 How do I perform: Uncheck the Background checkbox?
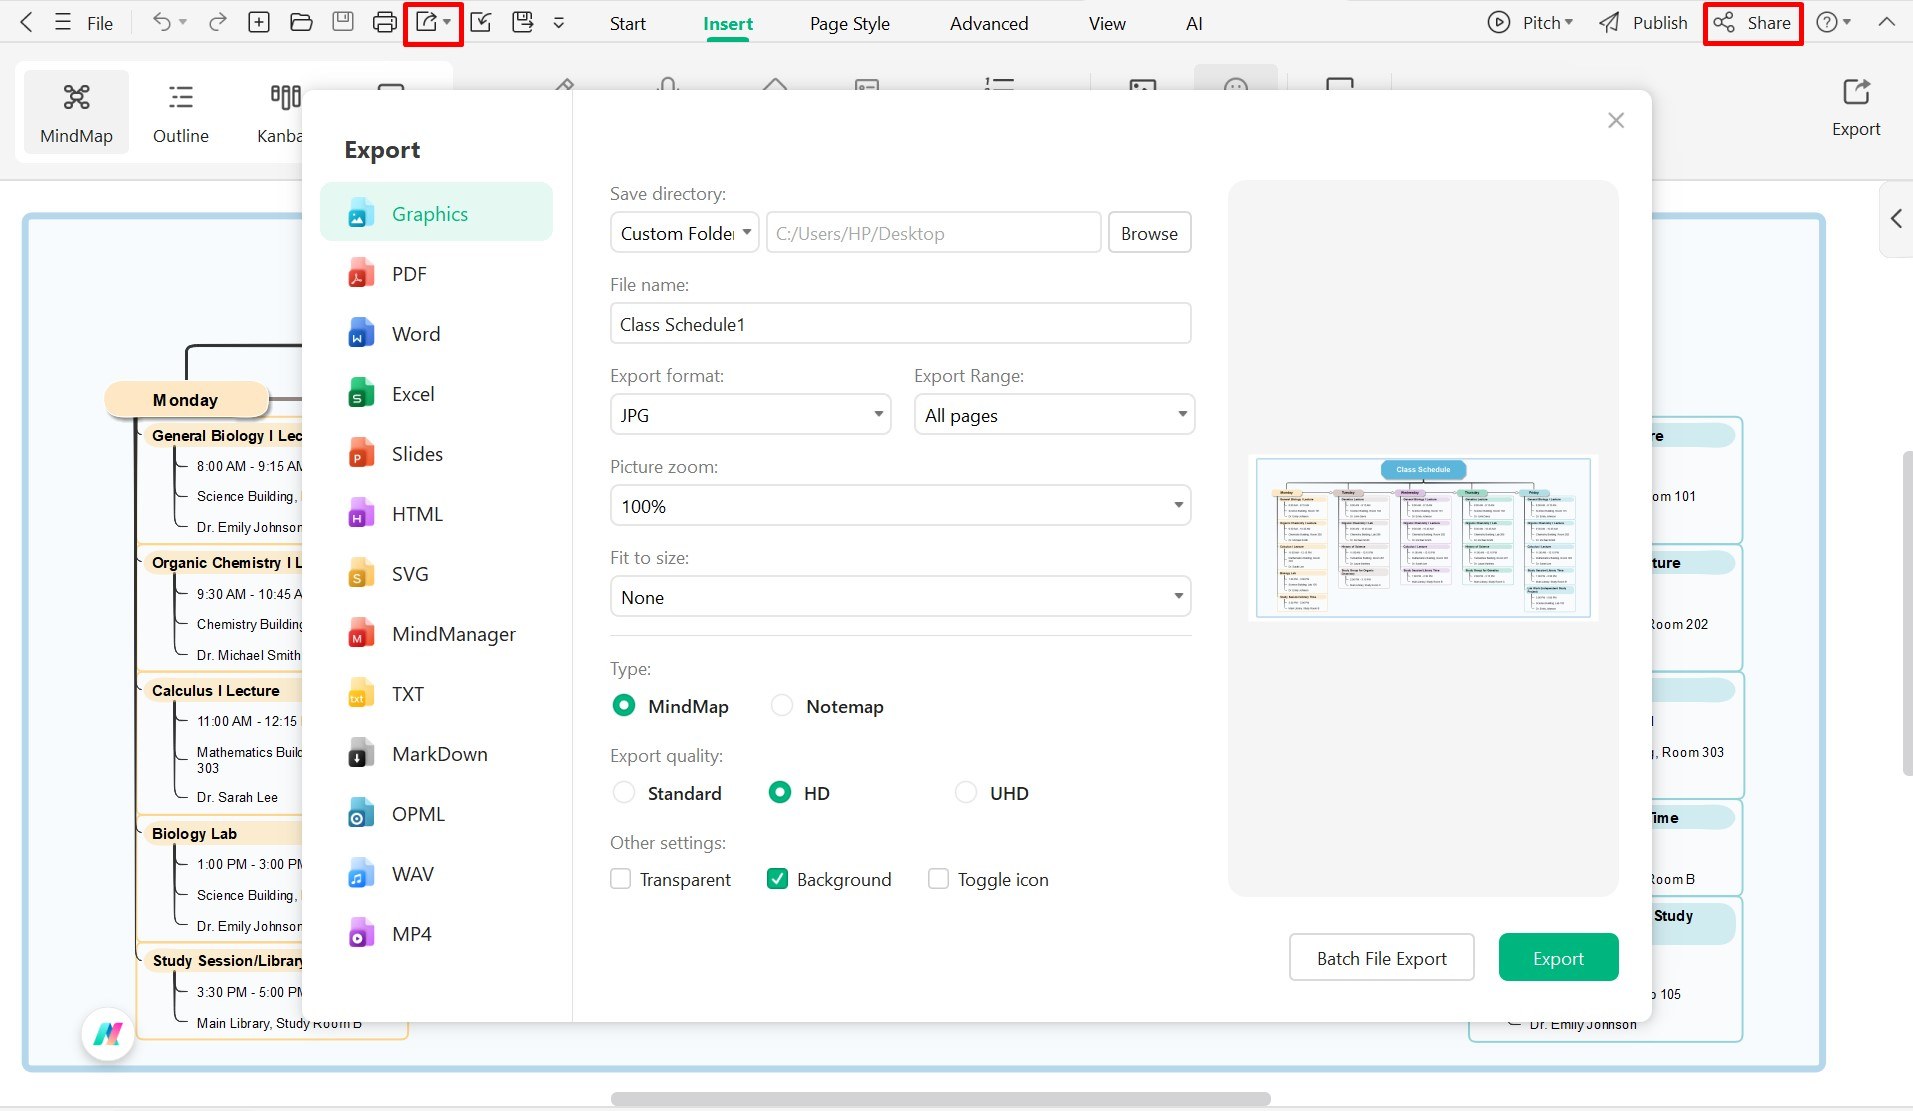(777, 879)
